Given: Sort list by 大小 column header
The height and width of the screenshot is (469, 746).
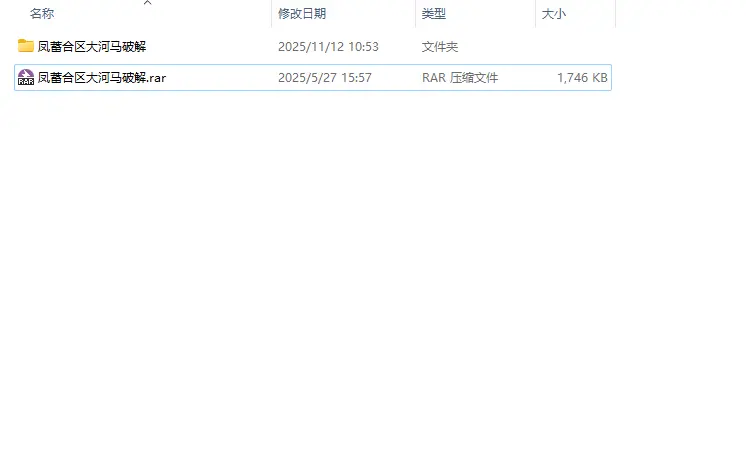Looking at the screenshot, I should tap(554, 14).
